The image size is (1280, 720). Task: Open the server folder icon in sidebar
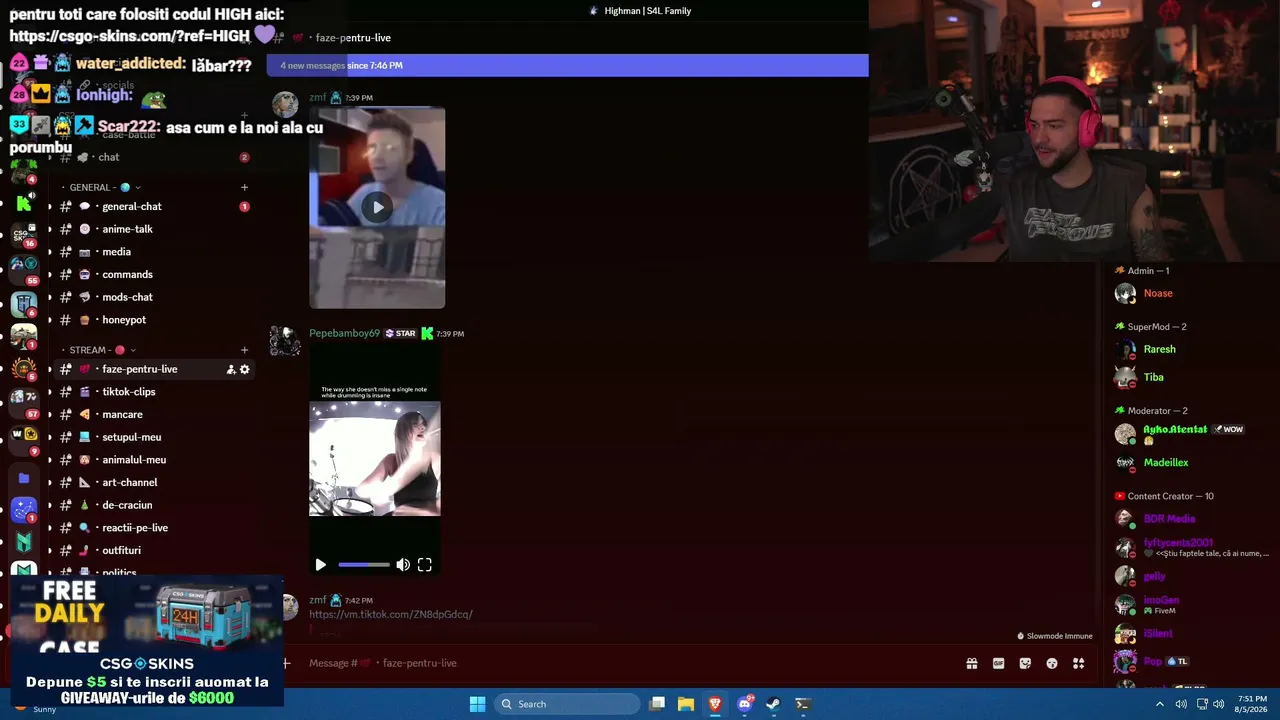pos(24,478)
